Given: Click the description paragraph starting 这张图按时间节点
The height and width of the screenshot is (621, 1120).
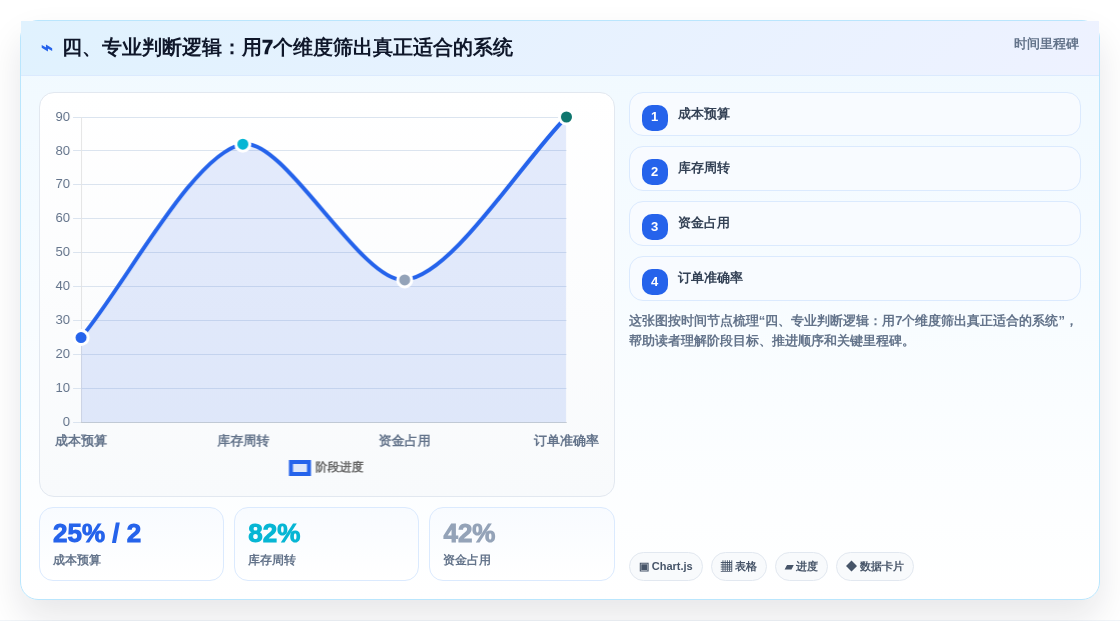Looking at the screenshot, I should [x=851, y=331].
